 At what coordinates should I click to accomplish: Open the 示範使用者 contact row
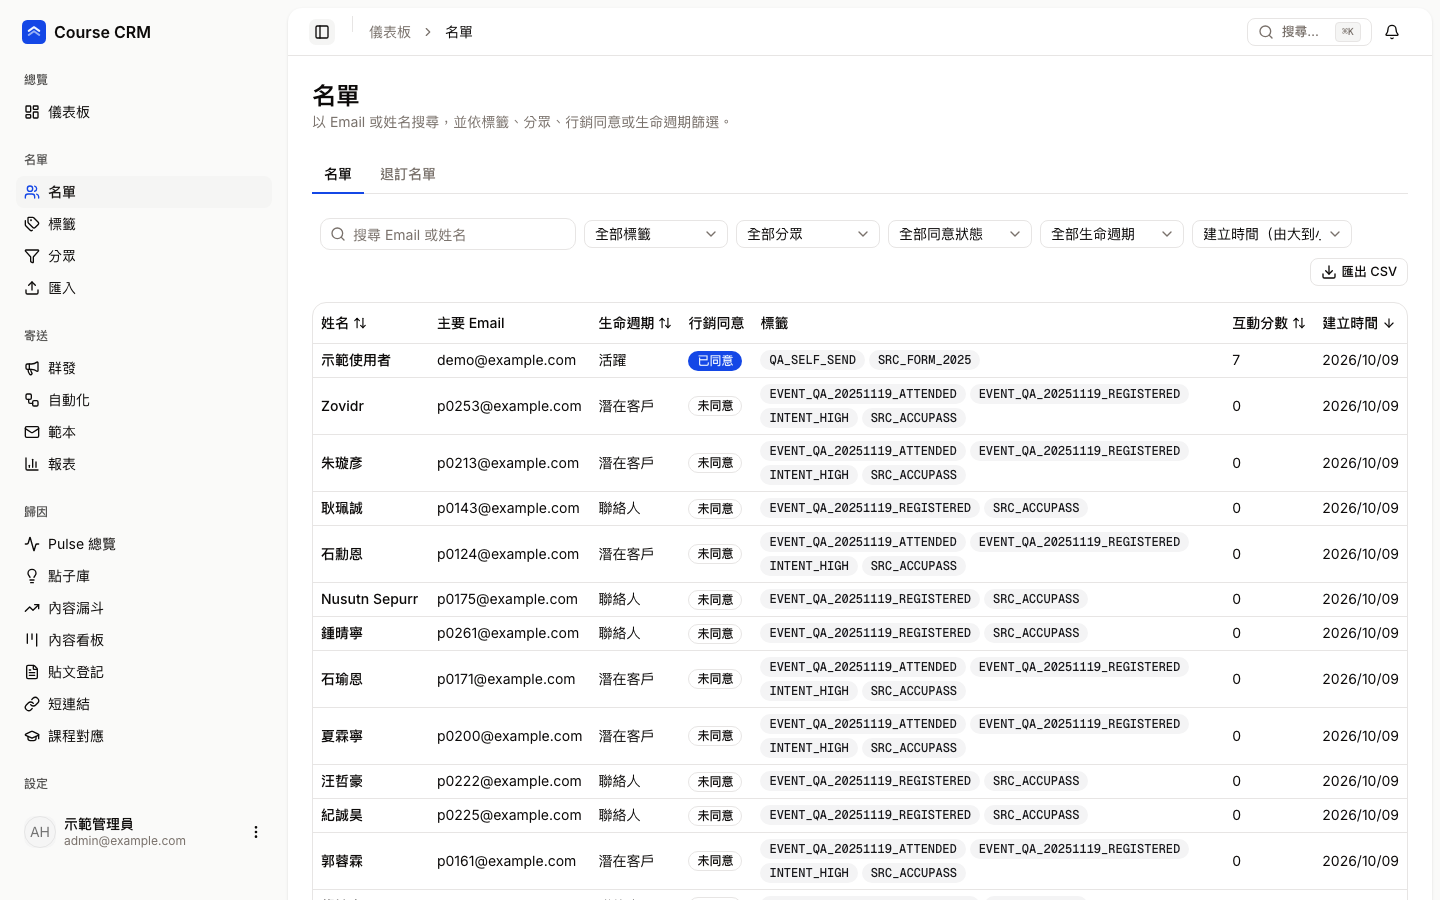(x=860, y=360)
